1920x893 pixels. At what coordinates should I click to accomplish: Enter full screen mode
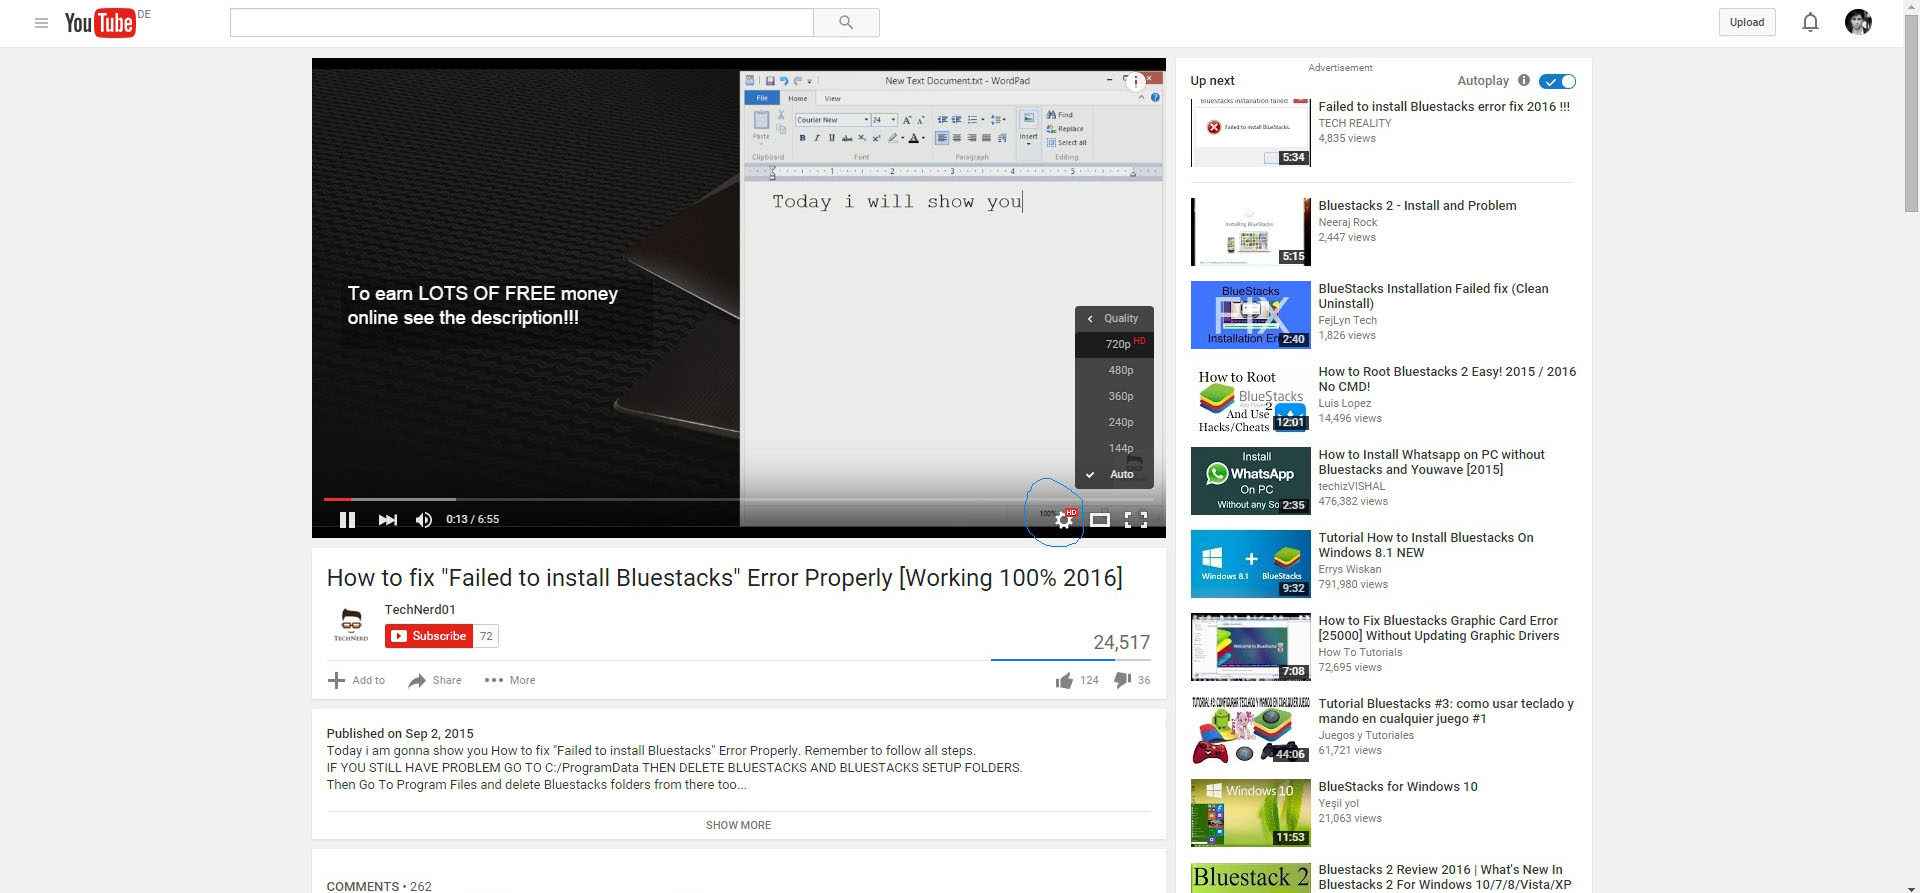1136,519
